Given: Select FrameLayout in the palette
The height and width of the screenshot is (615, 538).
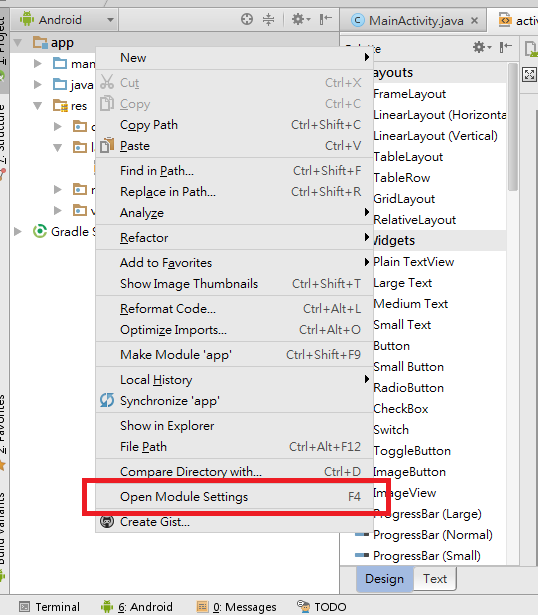Looking at the screenshot, I should coord(409,94).
